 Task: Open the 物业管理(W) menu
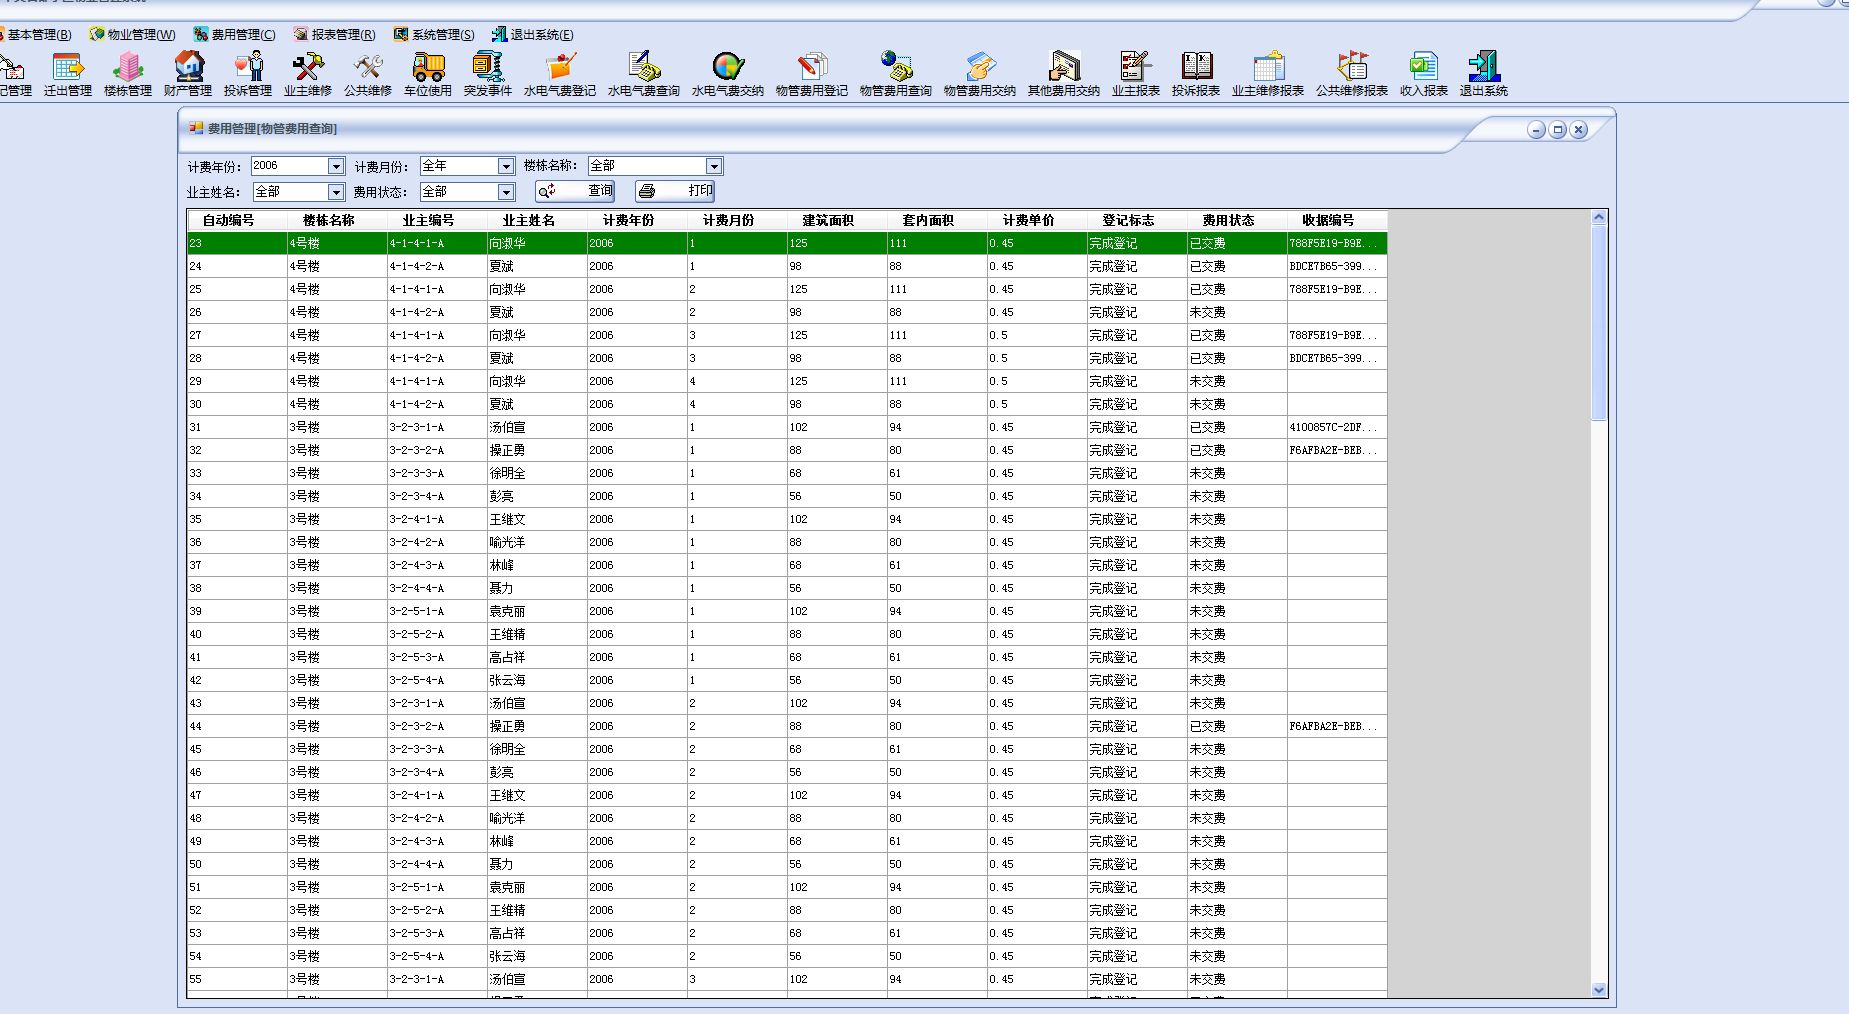(x=132, y=35)
